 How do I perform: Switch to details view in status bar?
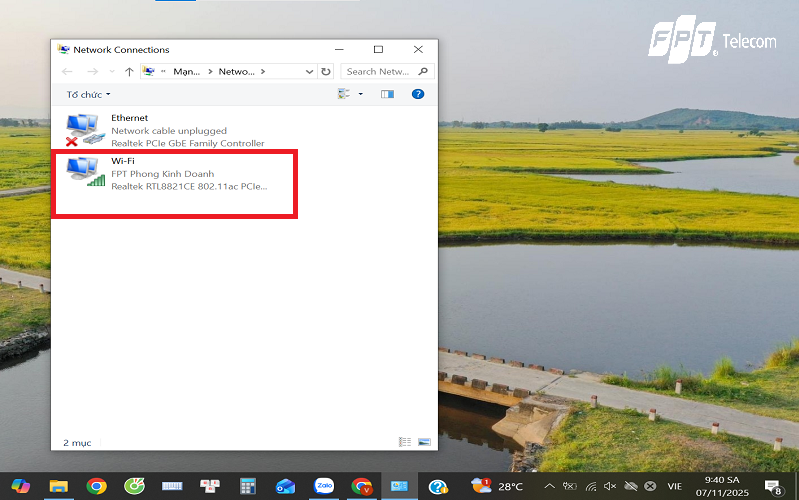point(405,442)
